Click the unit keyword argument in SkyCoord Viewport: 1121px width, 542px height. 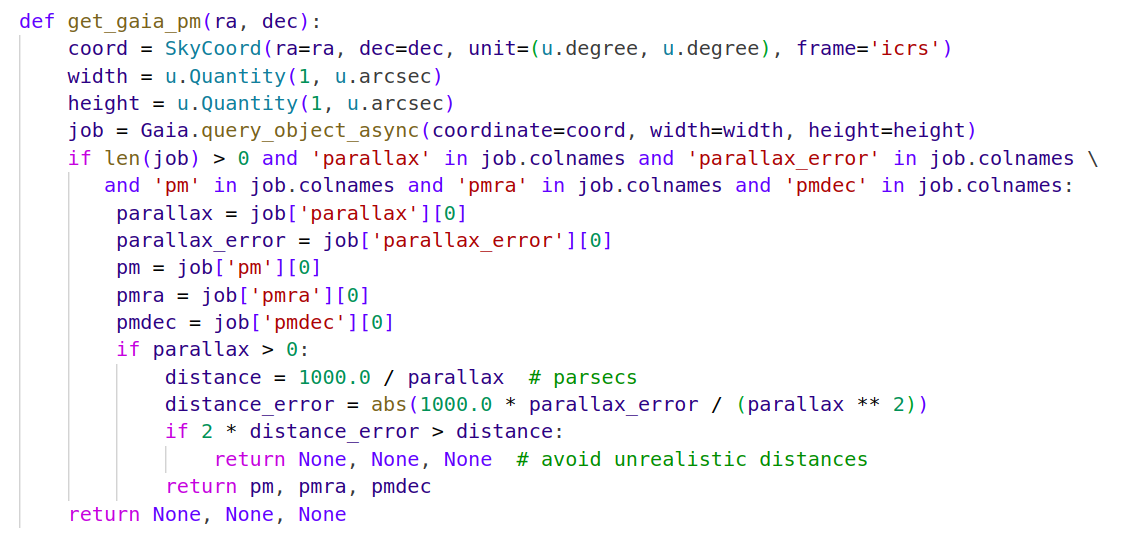(499, 49)
